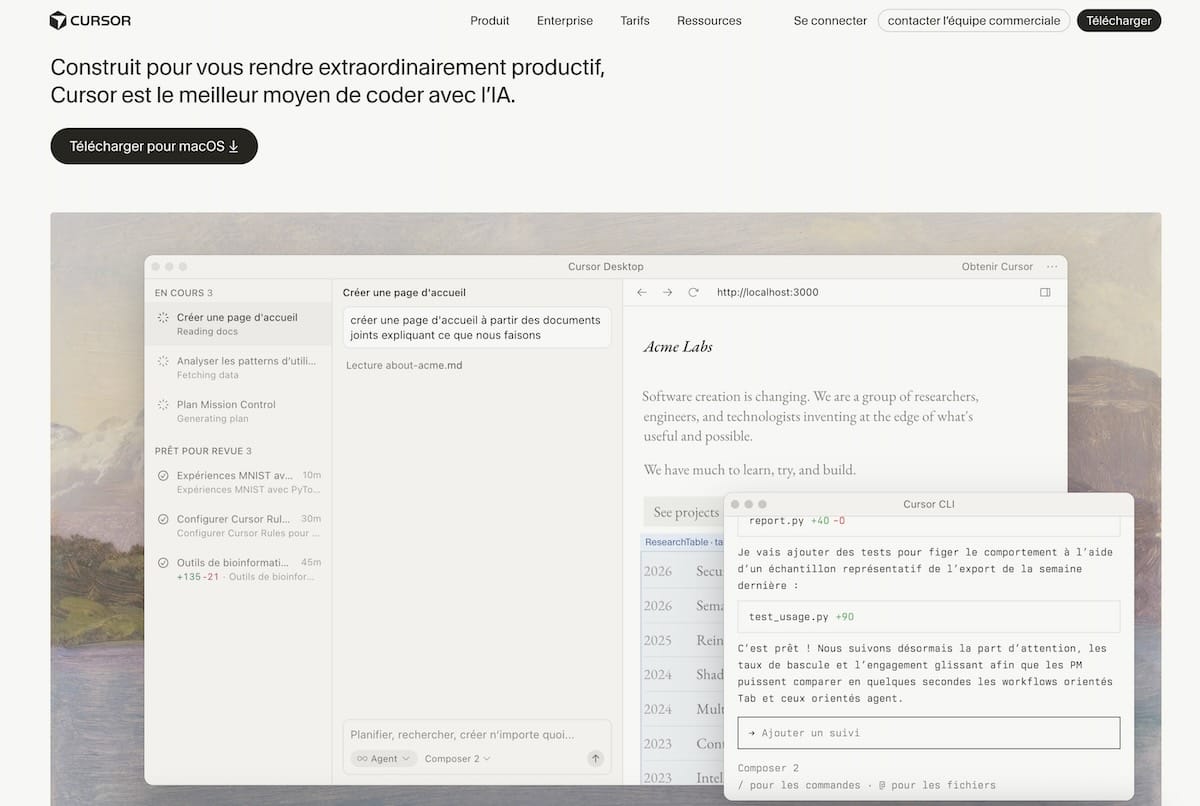Click test_usage.py file entry in CLI
This screenshot has width=1200, height=806.
pyautogui.click(x=929, y=616)
